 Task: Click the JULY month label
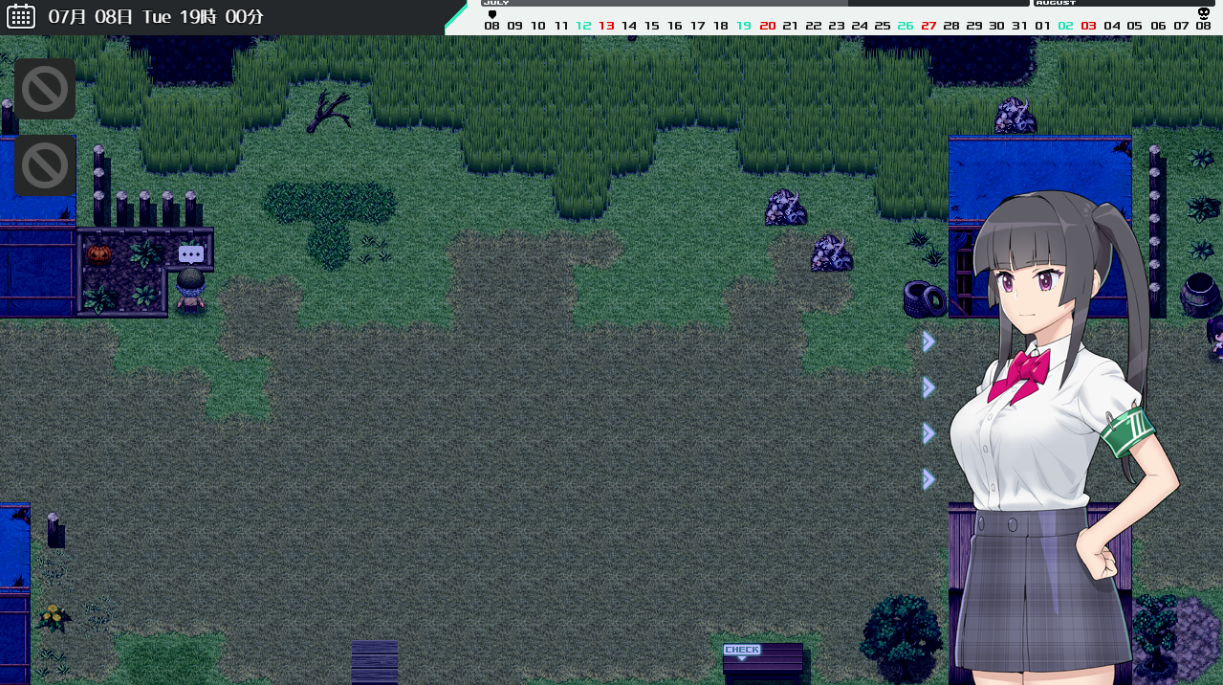pyautogui.click(x=496, y=3)
